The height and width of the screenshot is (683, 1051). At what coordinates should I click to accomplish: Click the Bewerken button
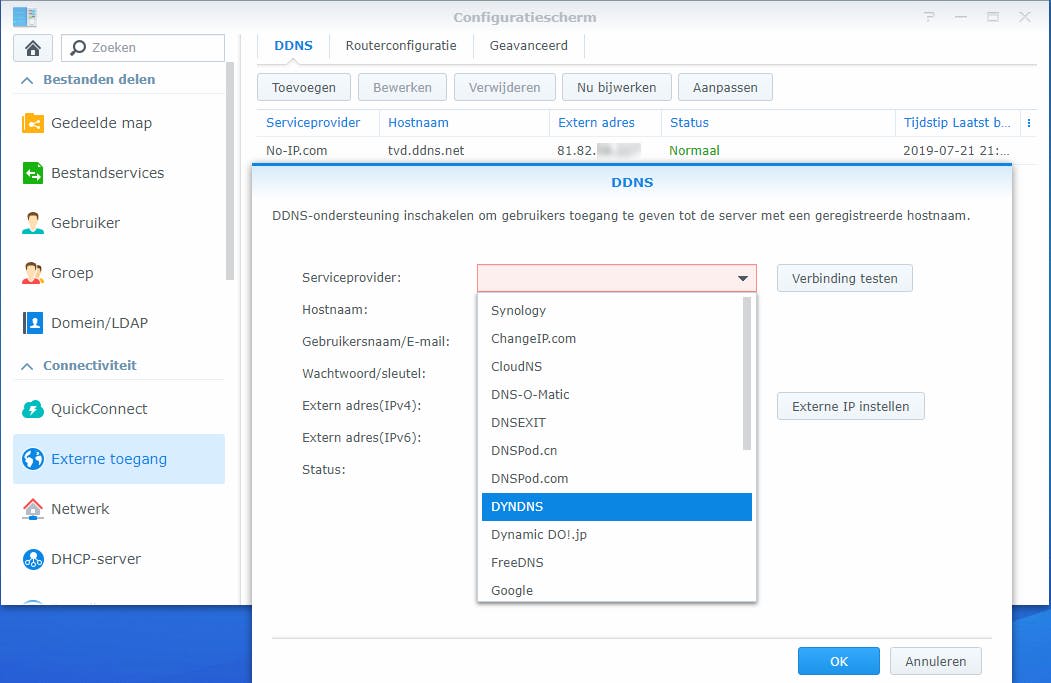[402, 88]
